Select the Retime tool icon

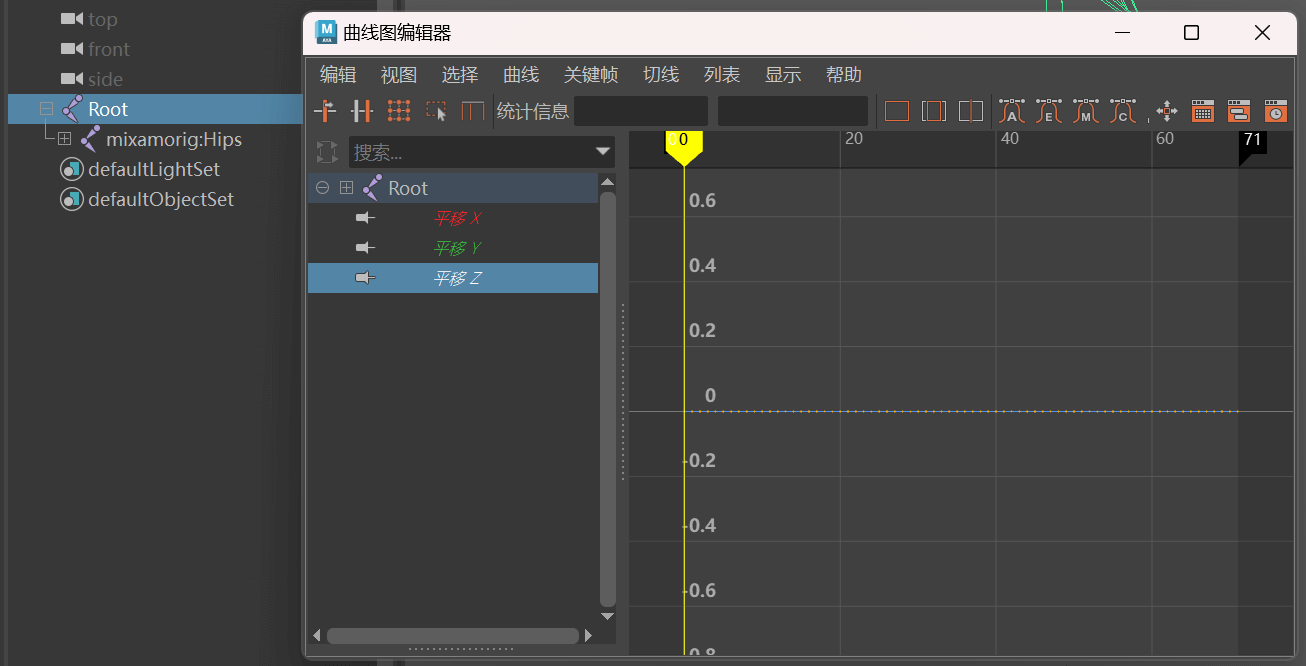pyautogui.click(x=472, y=111)
